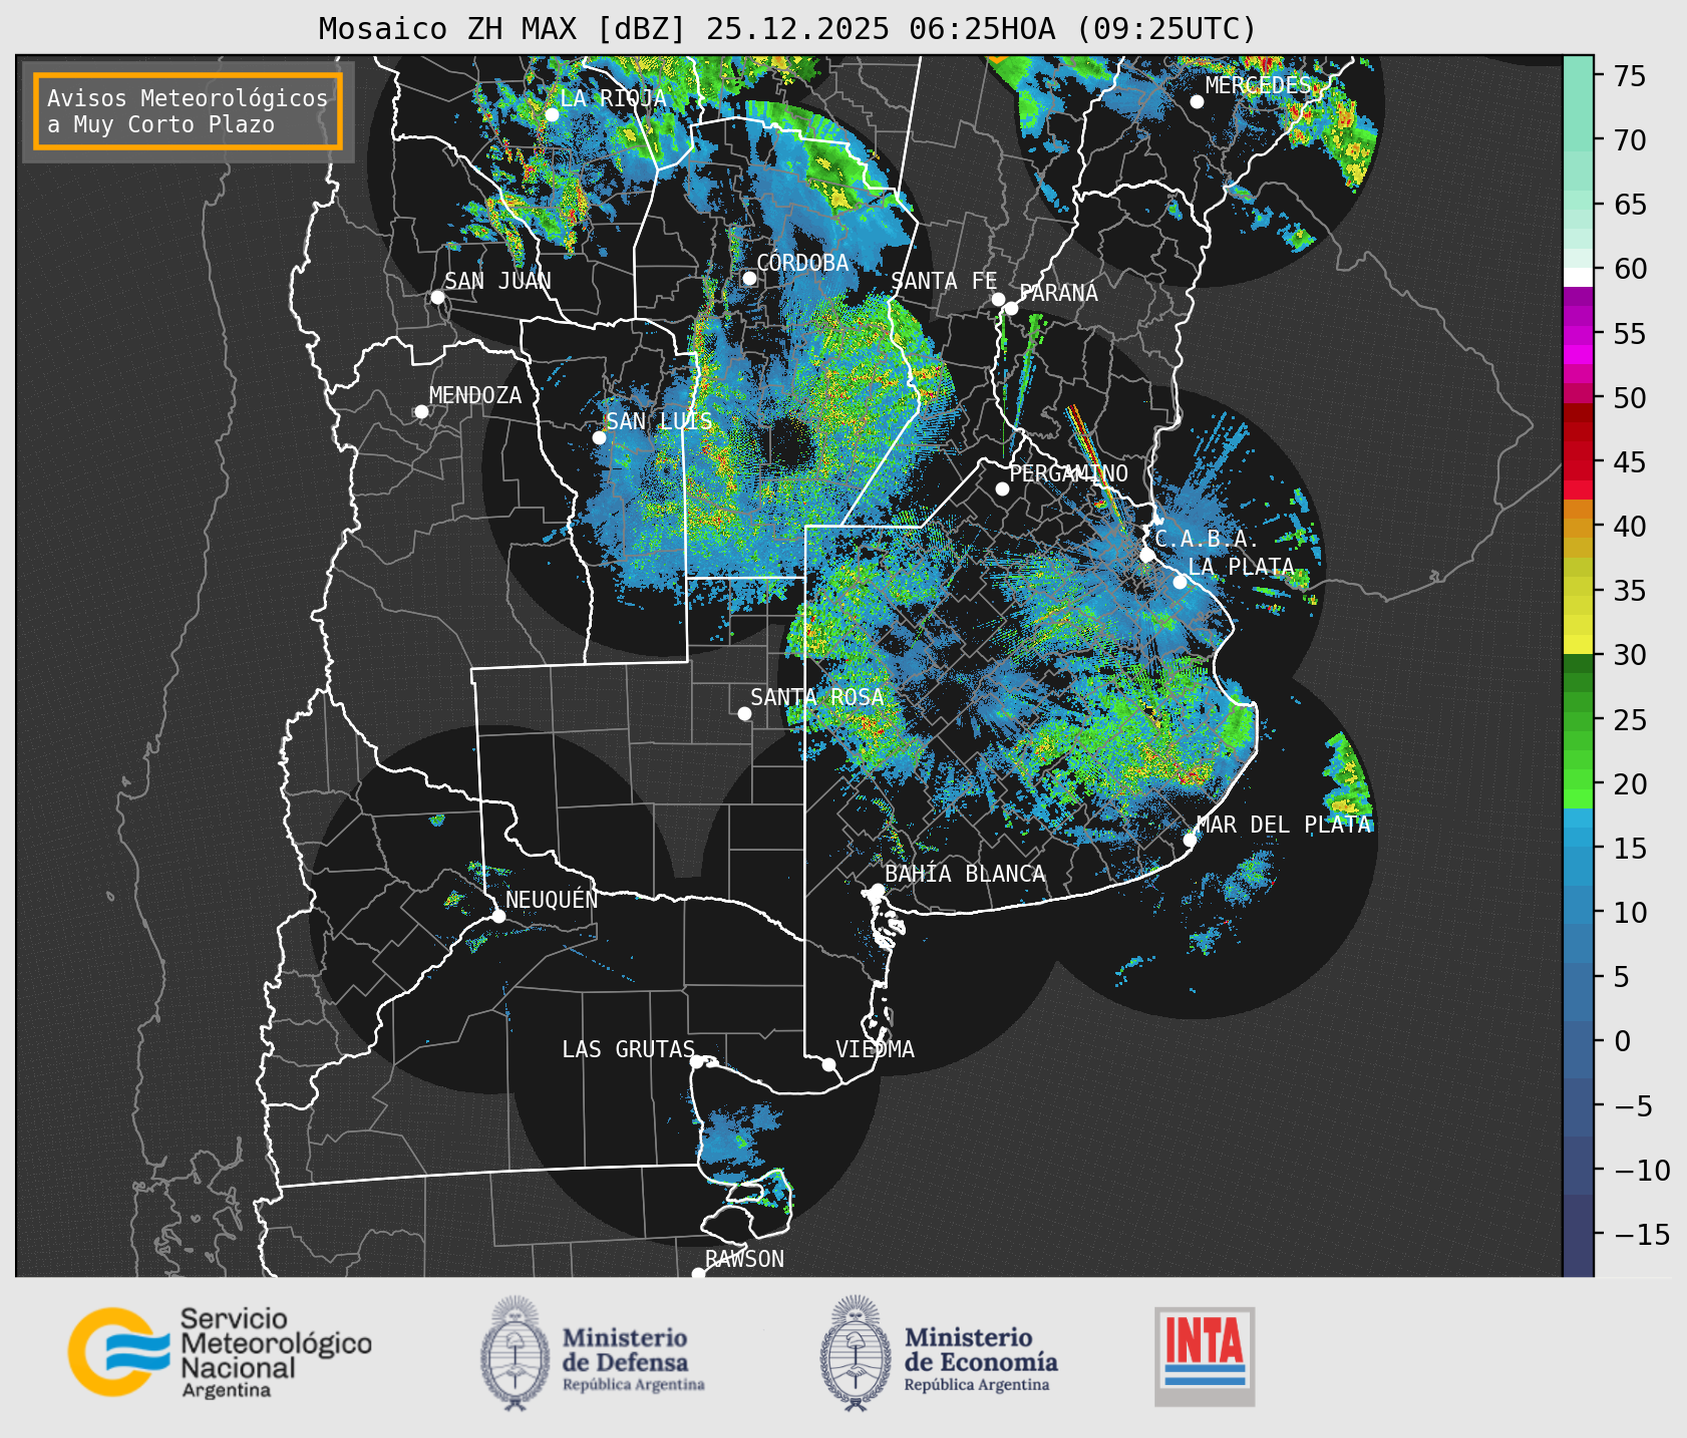
Task: Click the 60 value on the colorbar scale
Action: (x=1629, y=269)
